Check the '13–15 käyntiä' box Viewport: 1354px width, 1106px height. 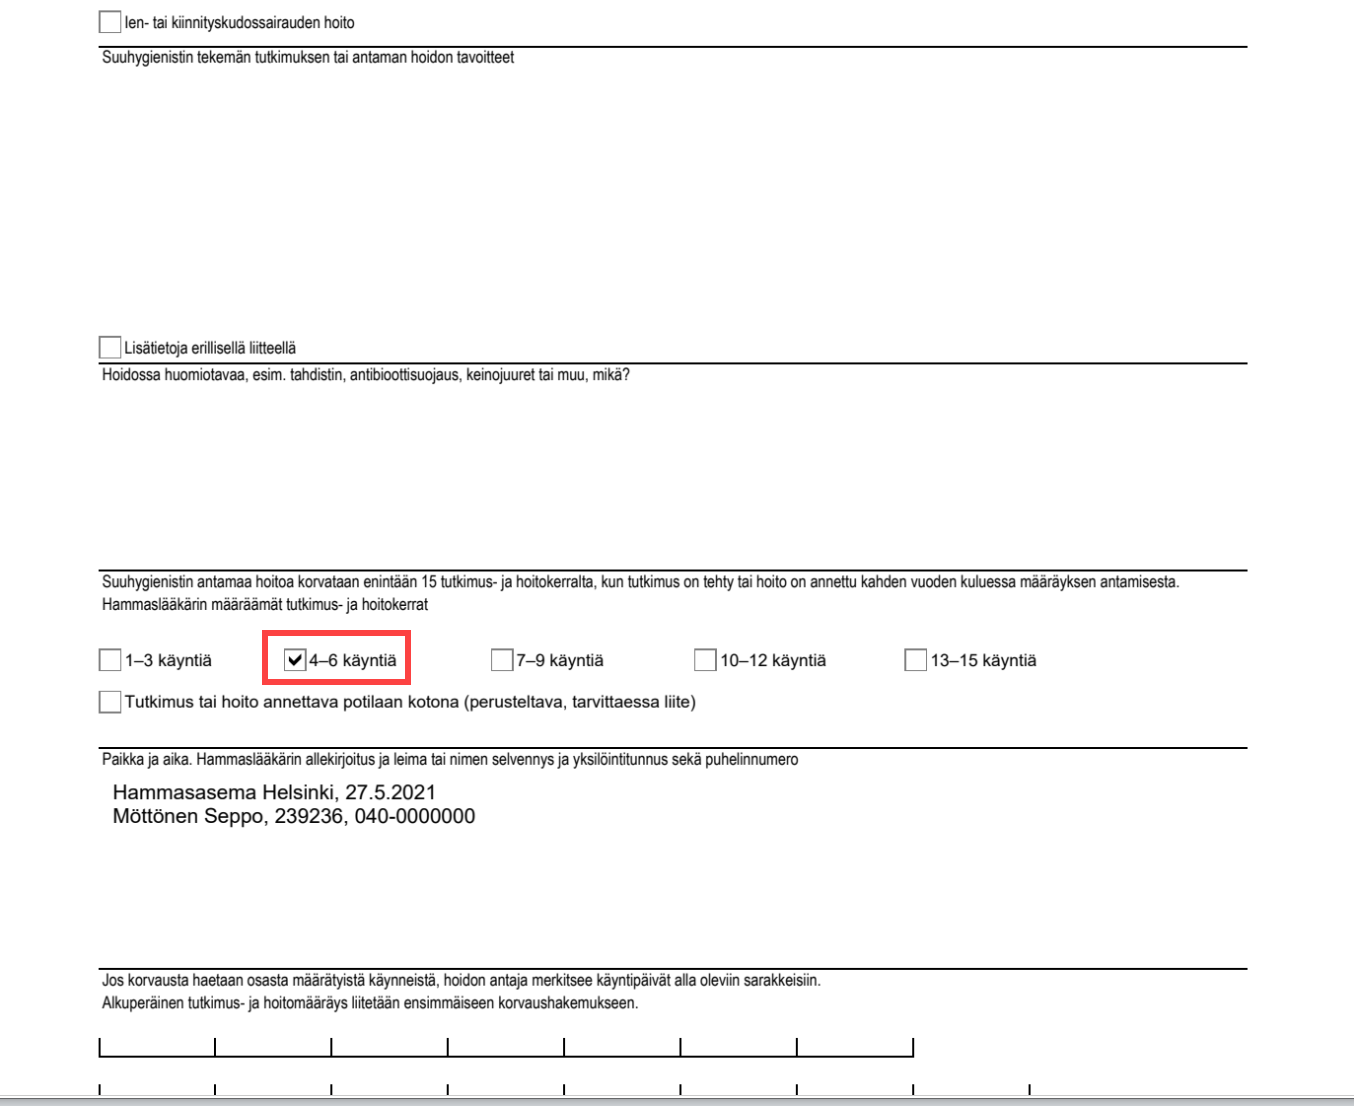tap(915, 660)
